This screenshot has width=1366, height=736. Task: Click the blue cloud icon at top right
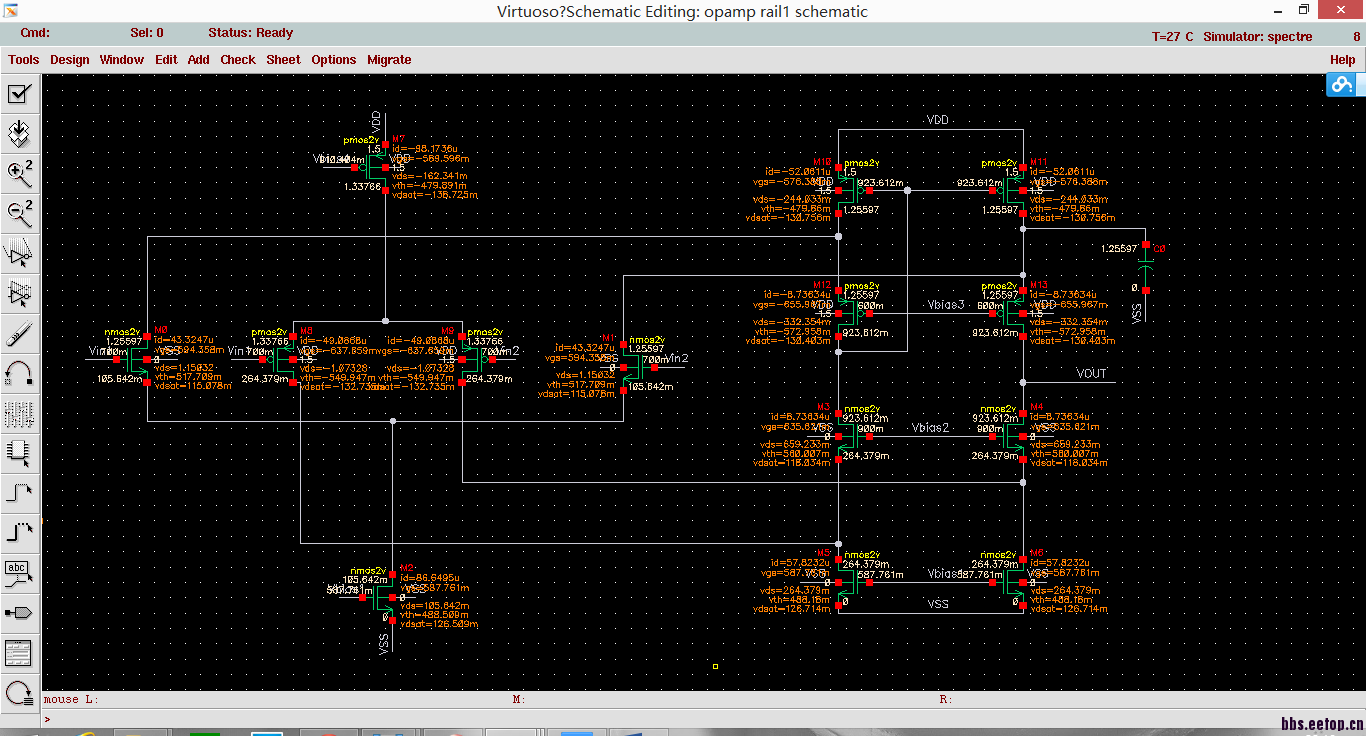(x=1341, y=86)
